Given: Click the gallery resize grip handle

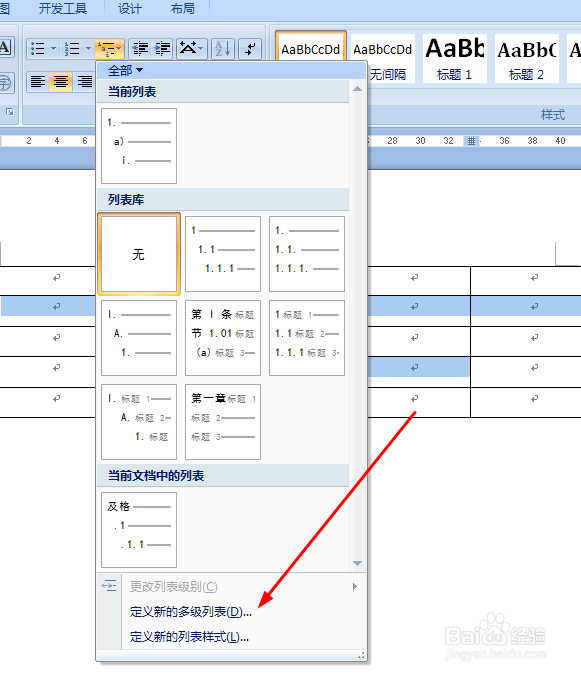Looking at the screenshot, I should (361, 656).
